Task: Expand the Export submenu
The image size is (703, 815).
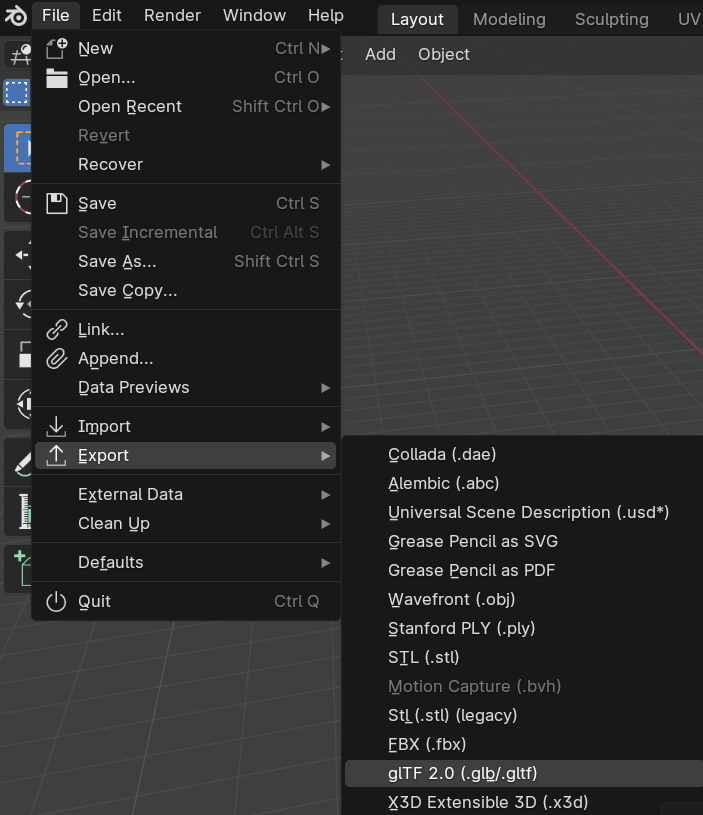Action: [x=185, y=456]
